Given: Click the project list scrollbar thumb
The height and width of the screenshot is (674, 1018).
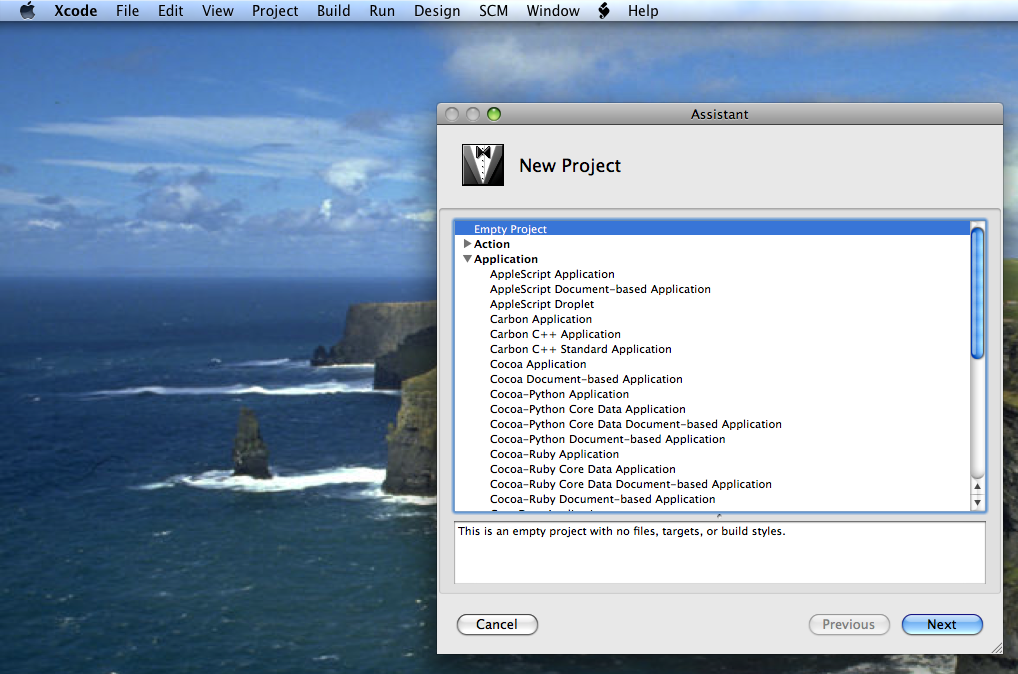Looking at the screenshot, I should [977, 292].
